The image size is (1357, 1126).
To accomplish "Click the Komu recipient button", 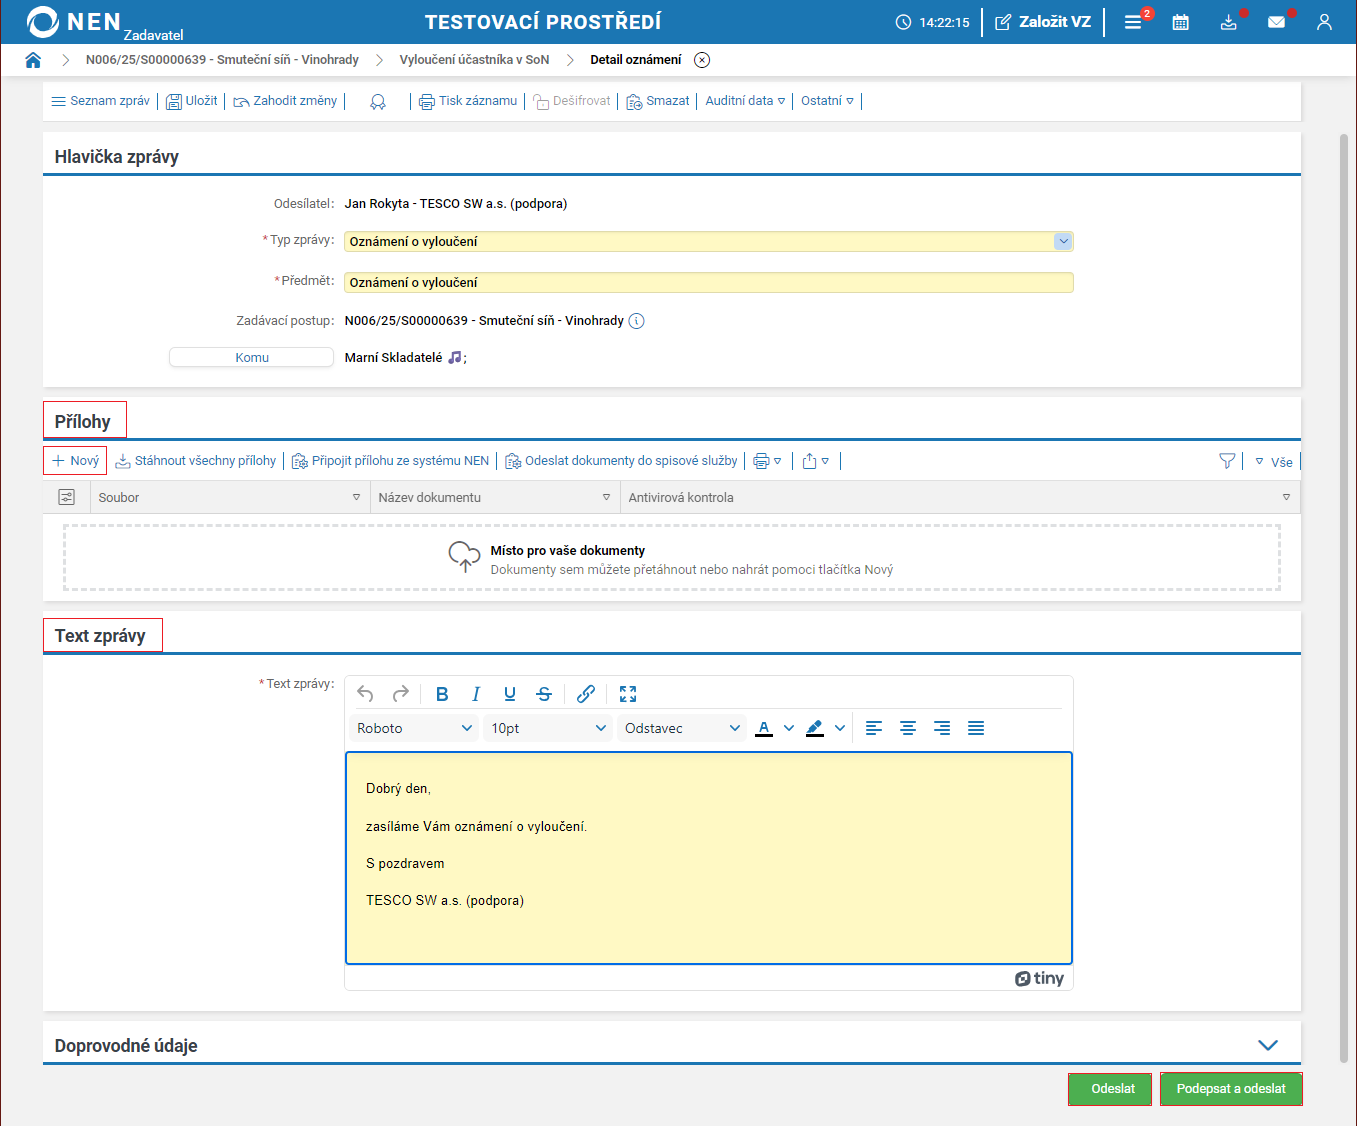I will [x=251, y=357].
